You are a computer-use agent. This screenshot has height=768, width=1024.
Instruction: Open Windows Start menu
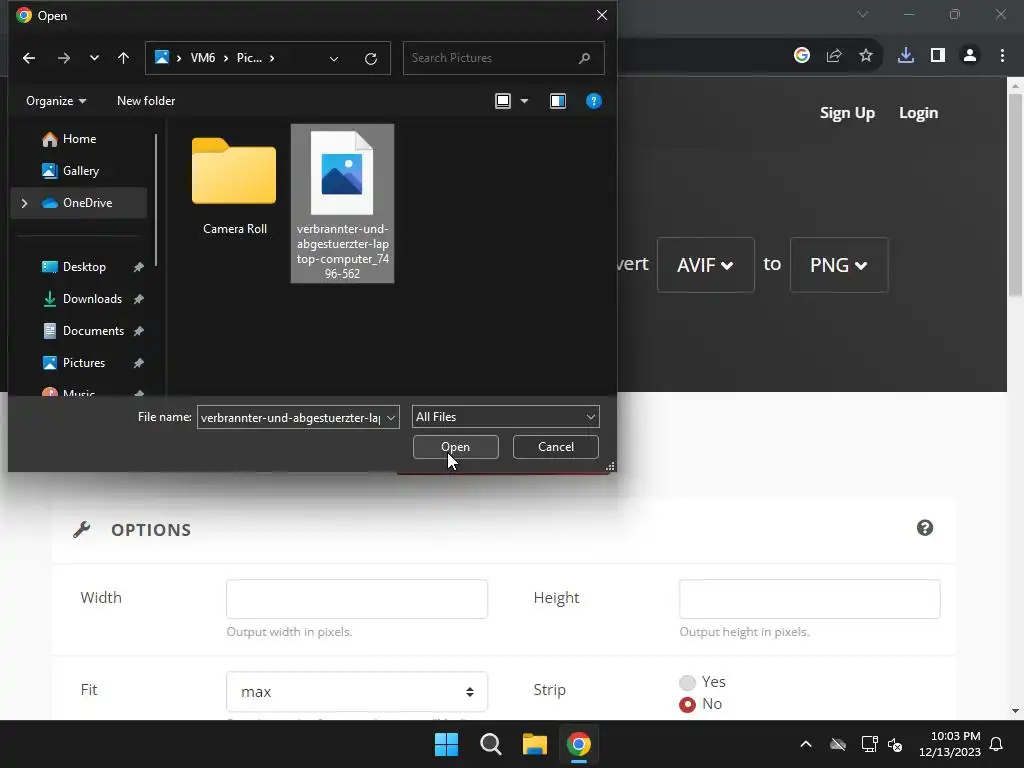pyautogui.click(x=447, y=744)
